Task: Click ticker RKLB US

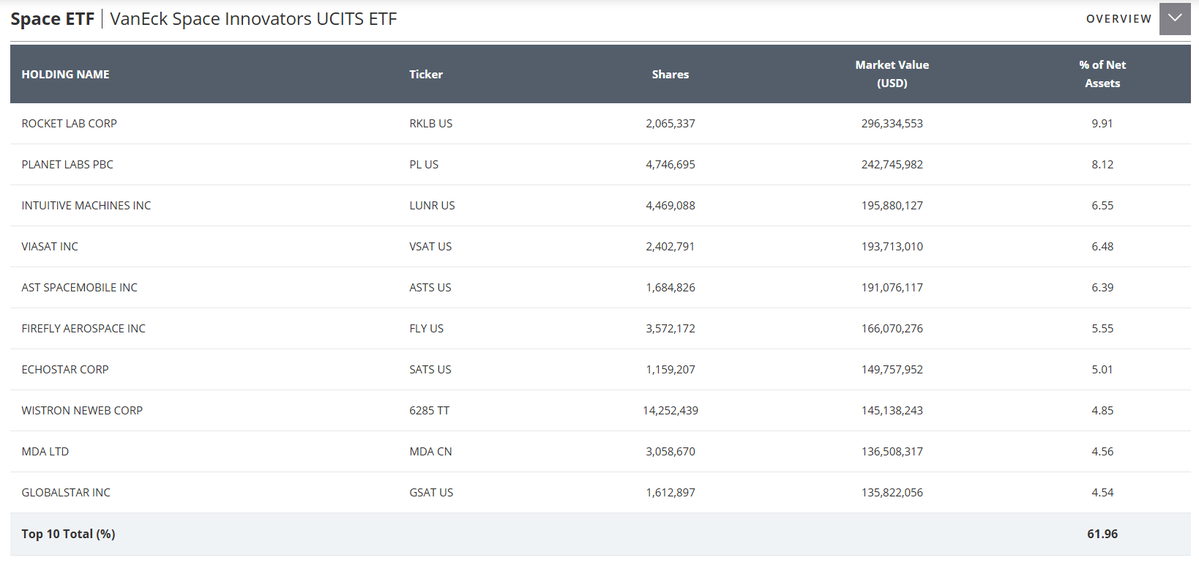Action: (431, 123)
